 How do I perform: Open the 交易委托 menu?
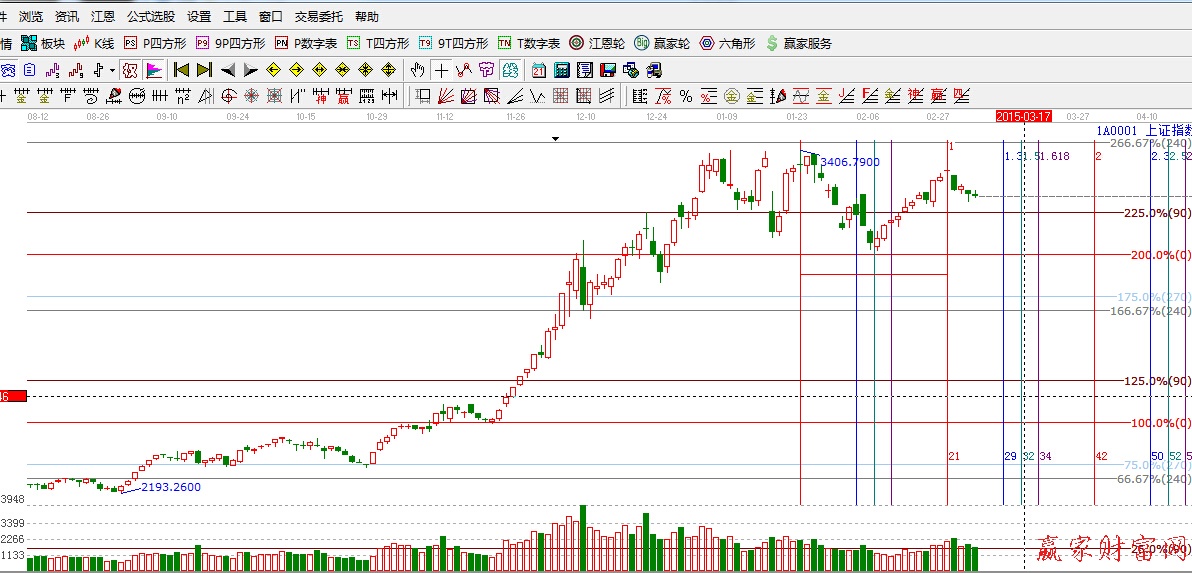click(318, 17)
